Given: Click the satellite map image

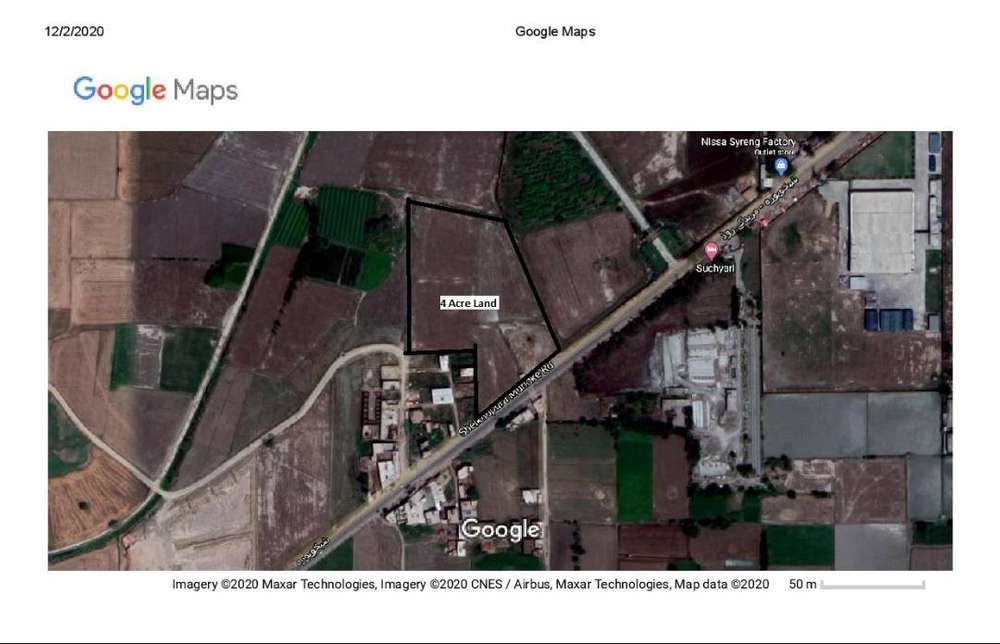Looking at the screenshot, I should tap(500, 351).
